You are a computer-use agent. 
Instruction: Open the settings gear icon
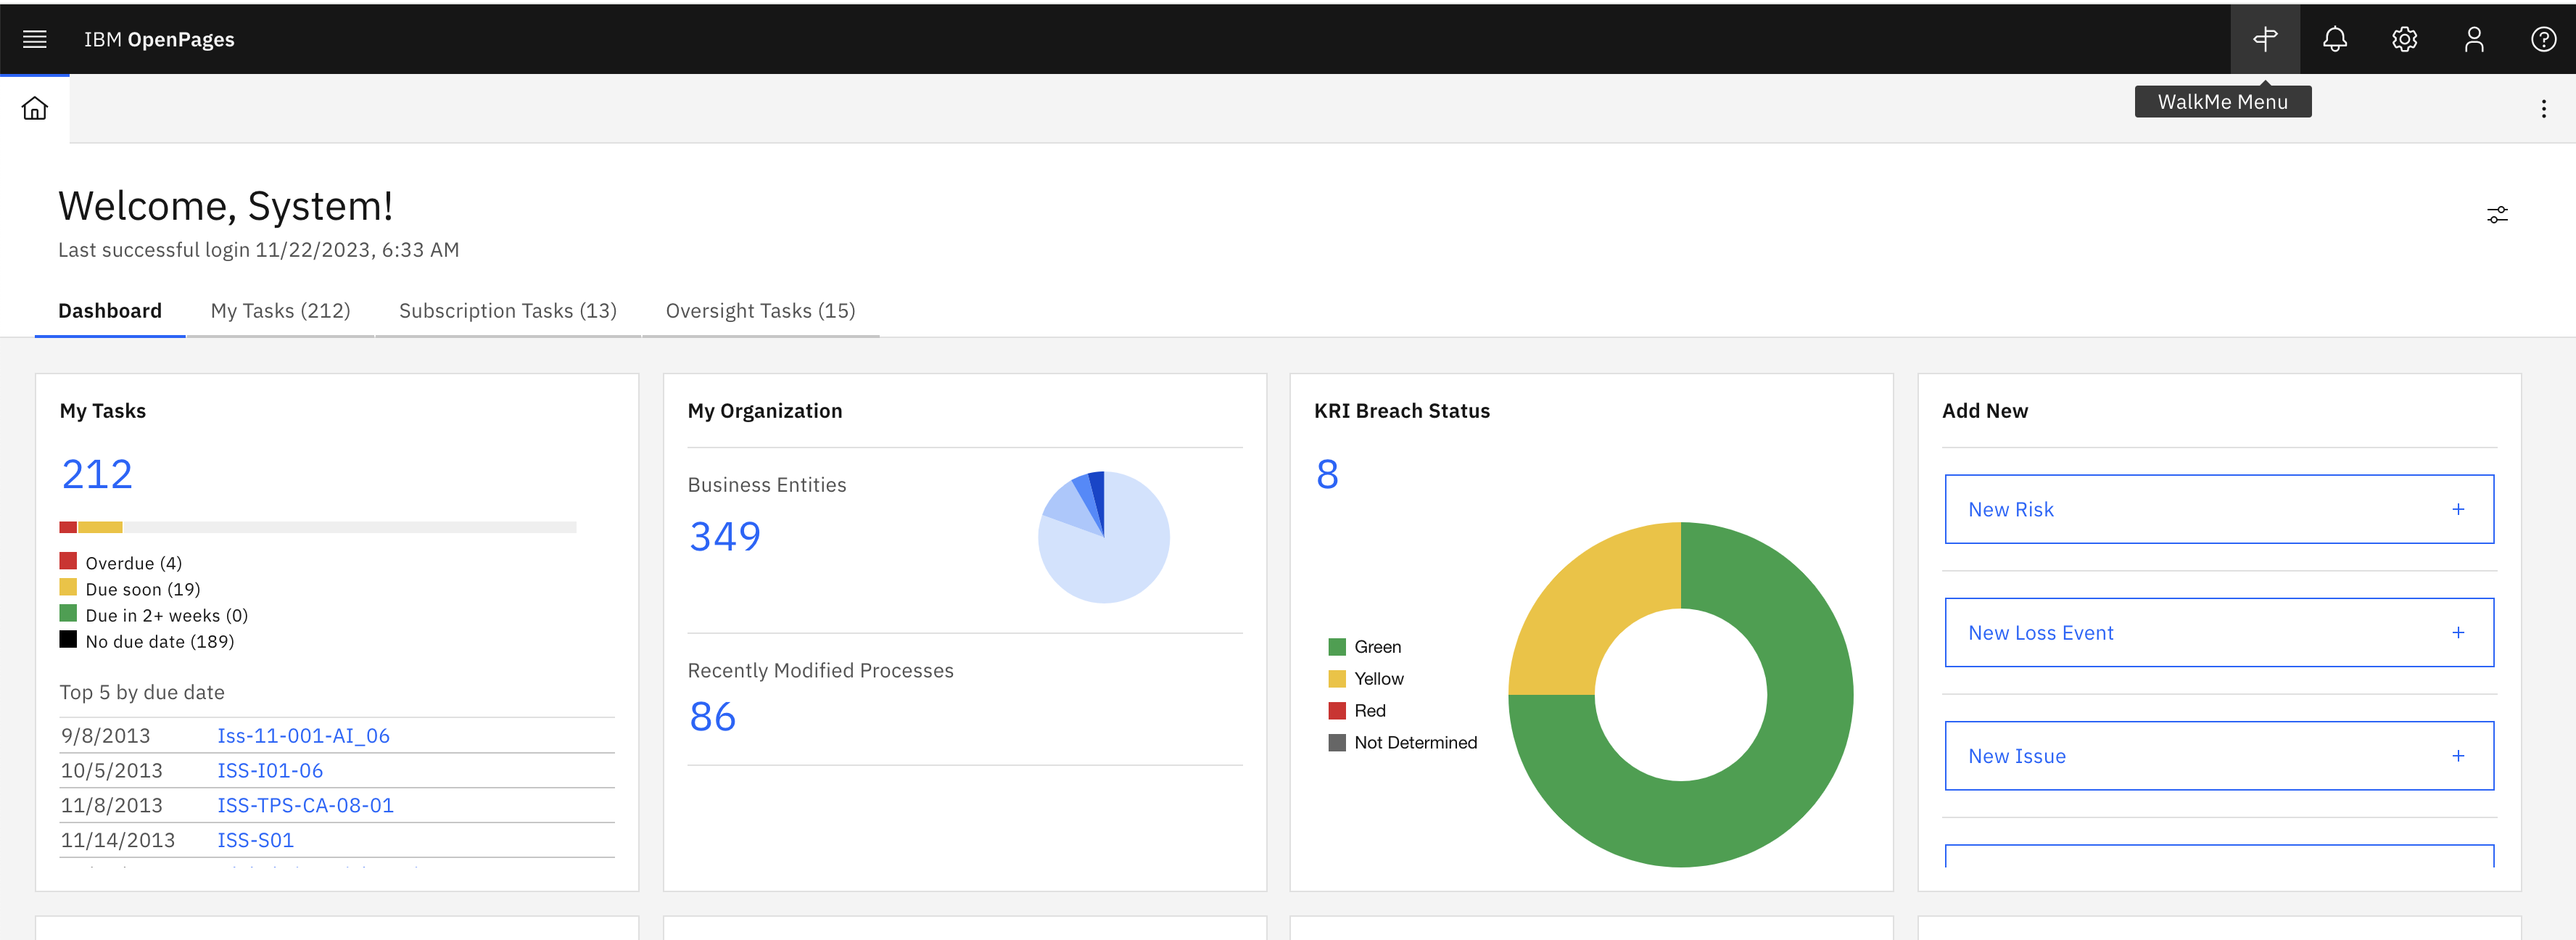[x=2405, y=39]
